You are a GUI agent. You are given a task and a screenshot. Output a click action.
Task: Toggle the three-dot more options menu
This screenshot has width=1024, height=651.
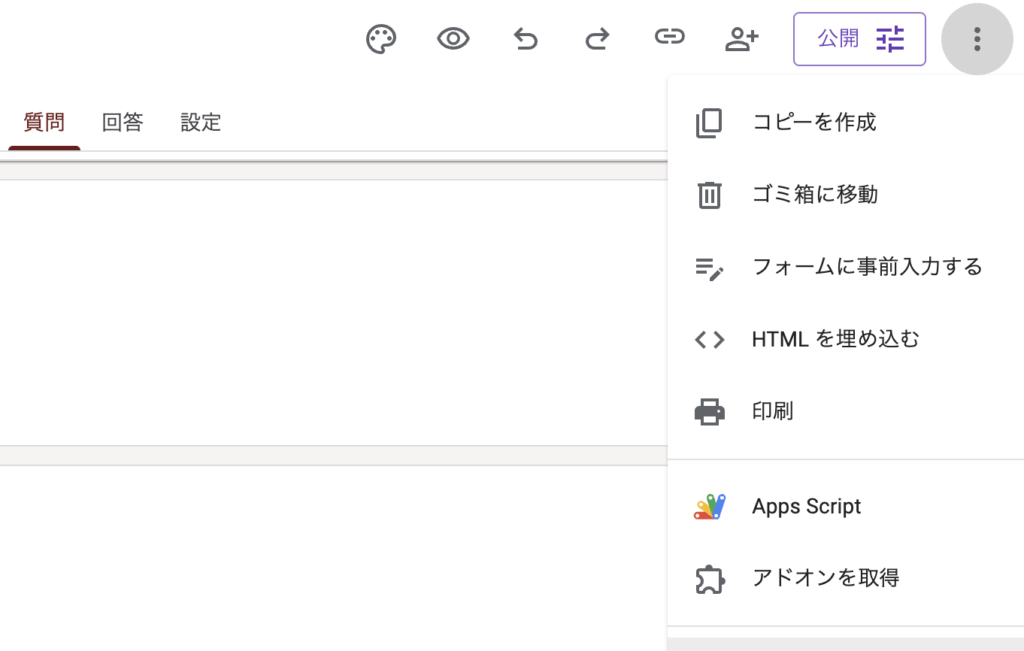click(977, 39)
